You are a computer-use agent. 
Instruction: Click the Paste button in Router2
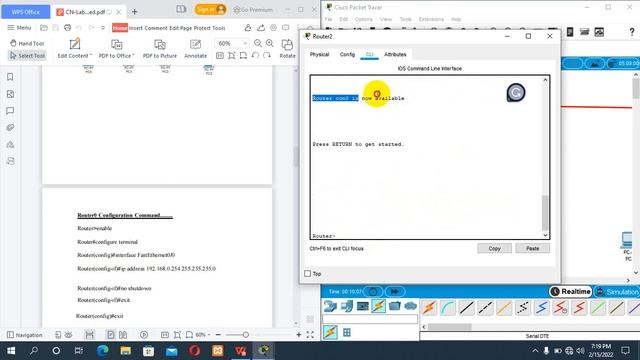coord(532,248)
